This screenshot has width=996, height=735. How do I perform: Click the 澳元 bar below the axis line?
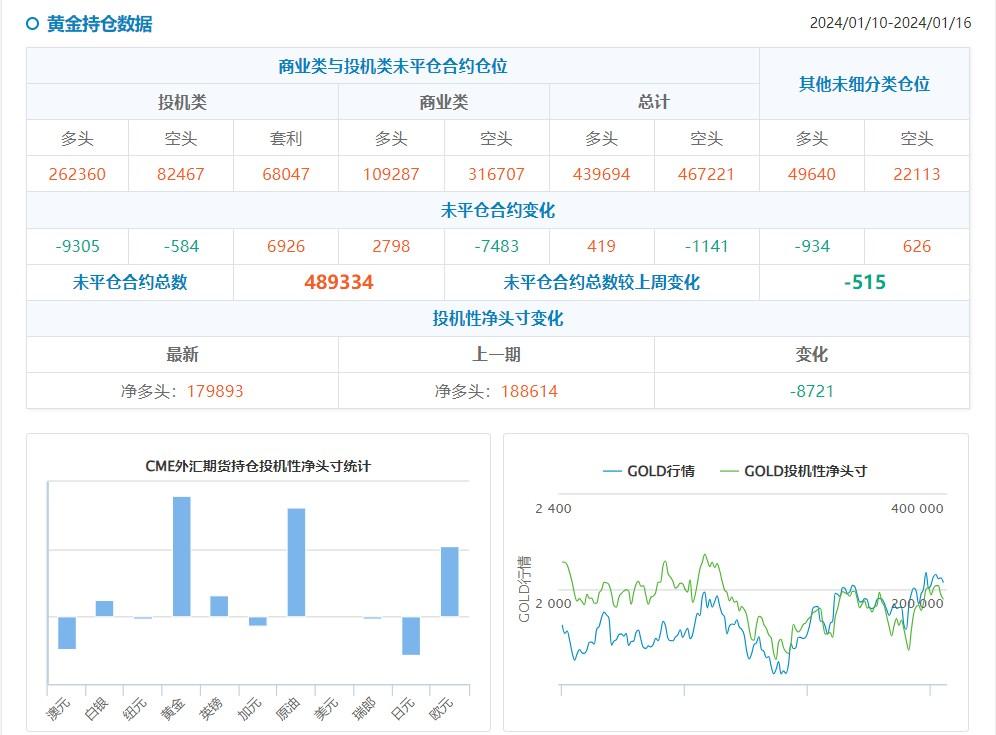point(66,633)
